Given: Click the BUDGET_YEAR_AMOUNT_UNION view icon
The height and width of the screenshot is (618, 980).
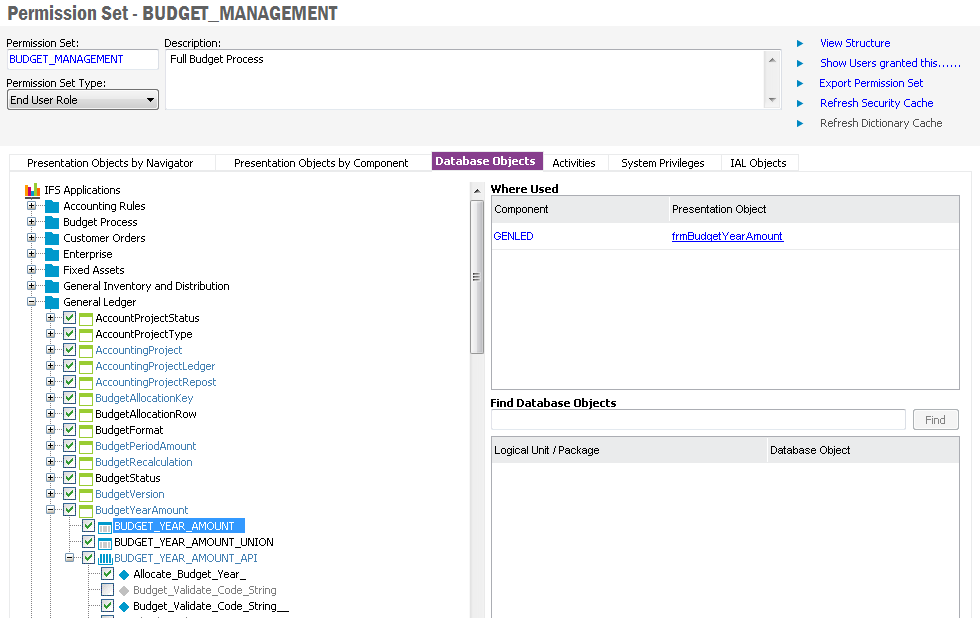Looking at the screenshot, I should coord(104,542).
